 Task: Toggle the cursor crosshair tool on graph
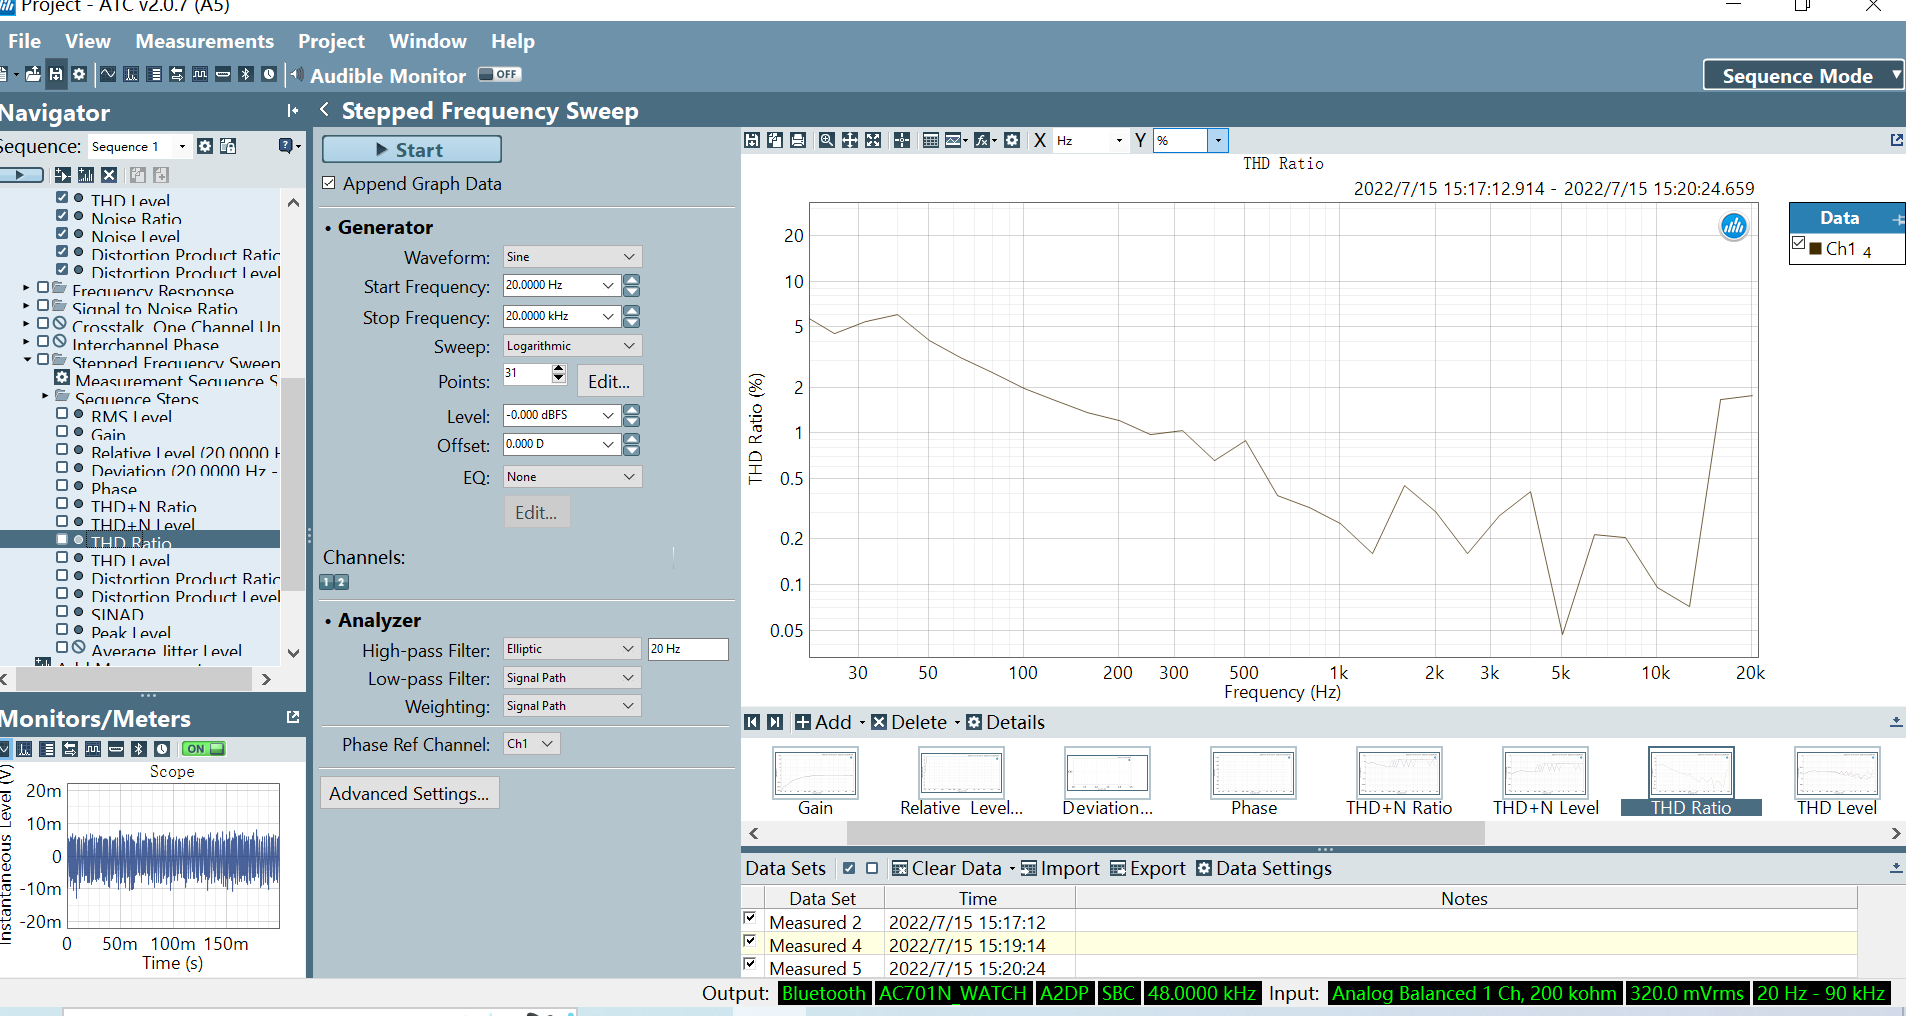click(902, 140)
